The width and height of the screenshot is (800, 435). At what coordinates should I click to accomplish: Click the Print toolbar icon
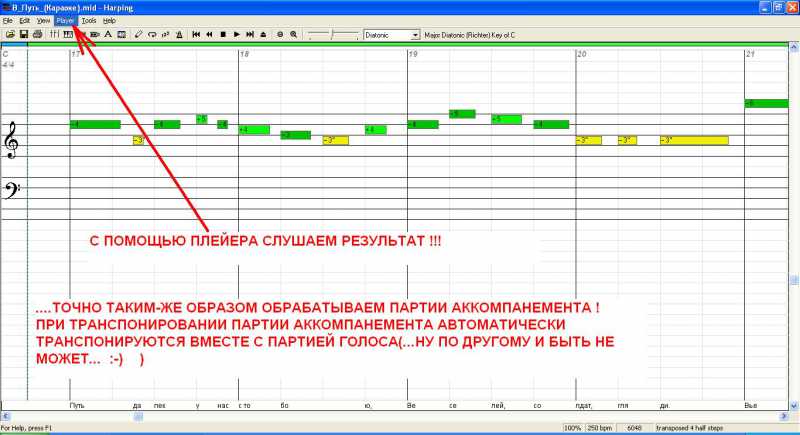[x=37, y=35]
